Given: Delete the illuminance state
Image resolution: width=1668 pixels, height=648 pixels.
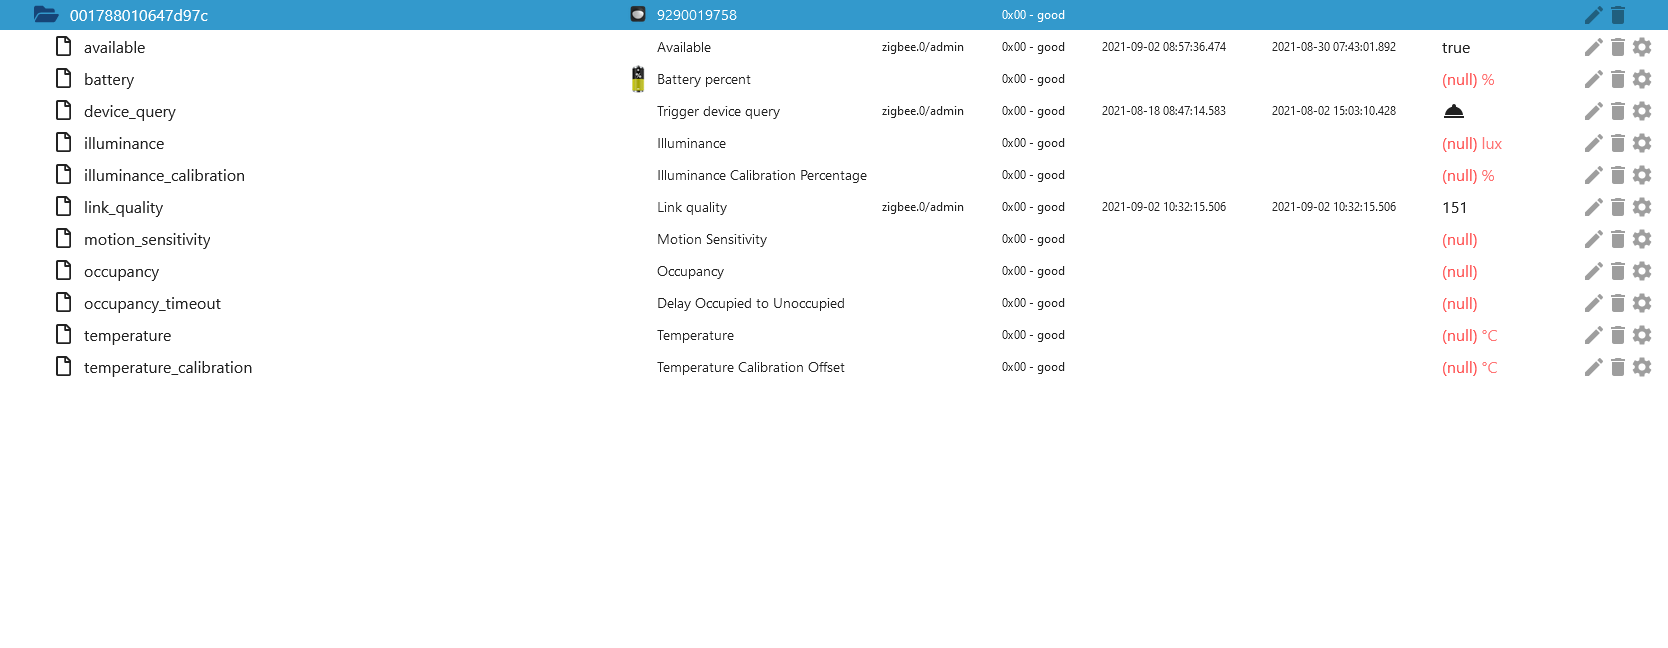Looking at the screenshot, I should click(1618, 143).
